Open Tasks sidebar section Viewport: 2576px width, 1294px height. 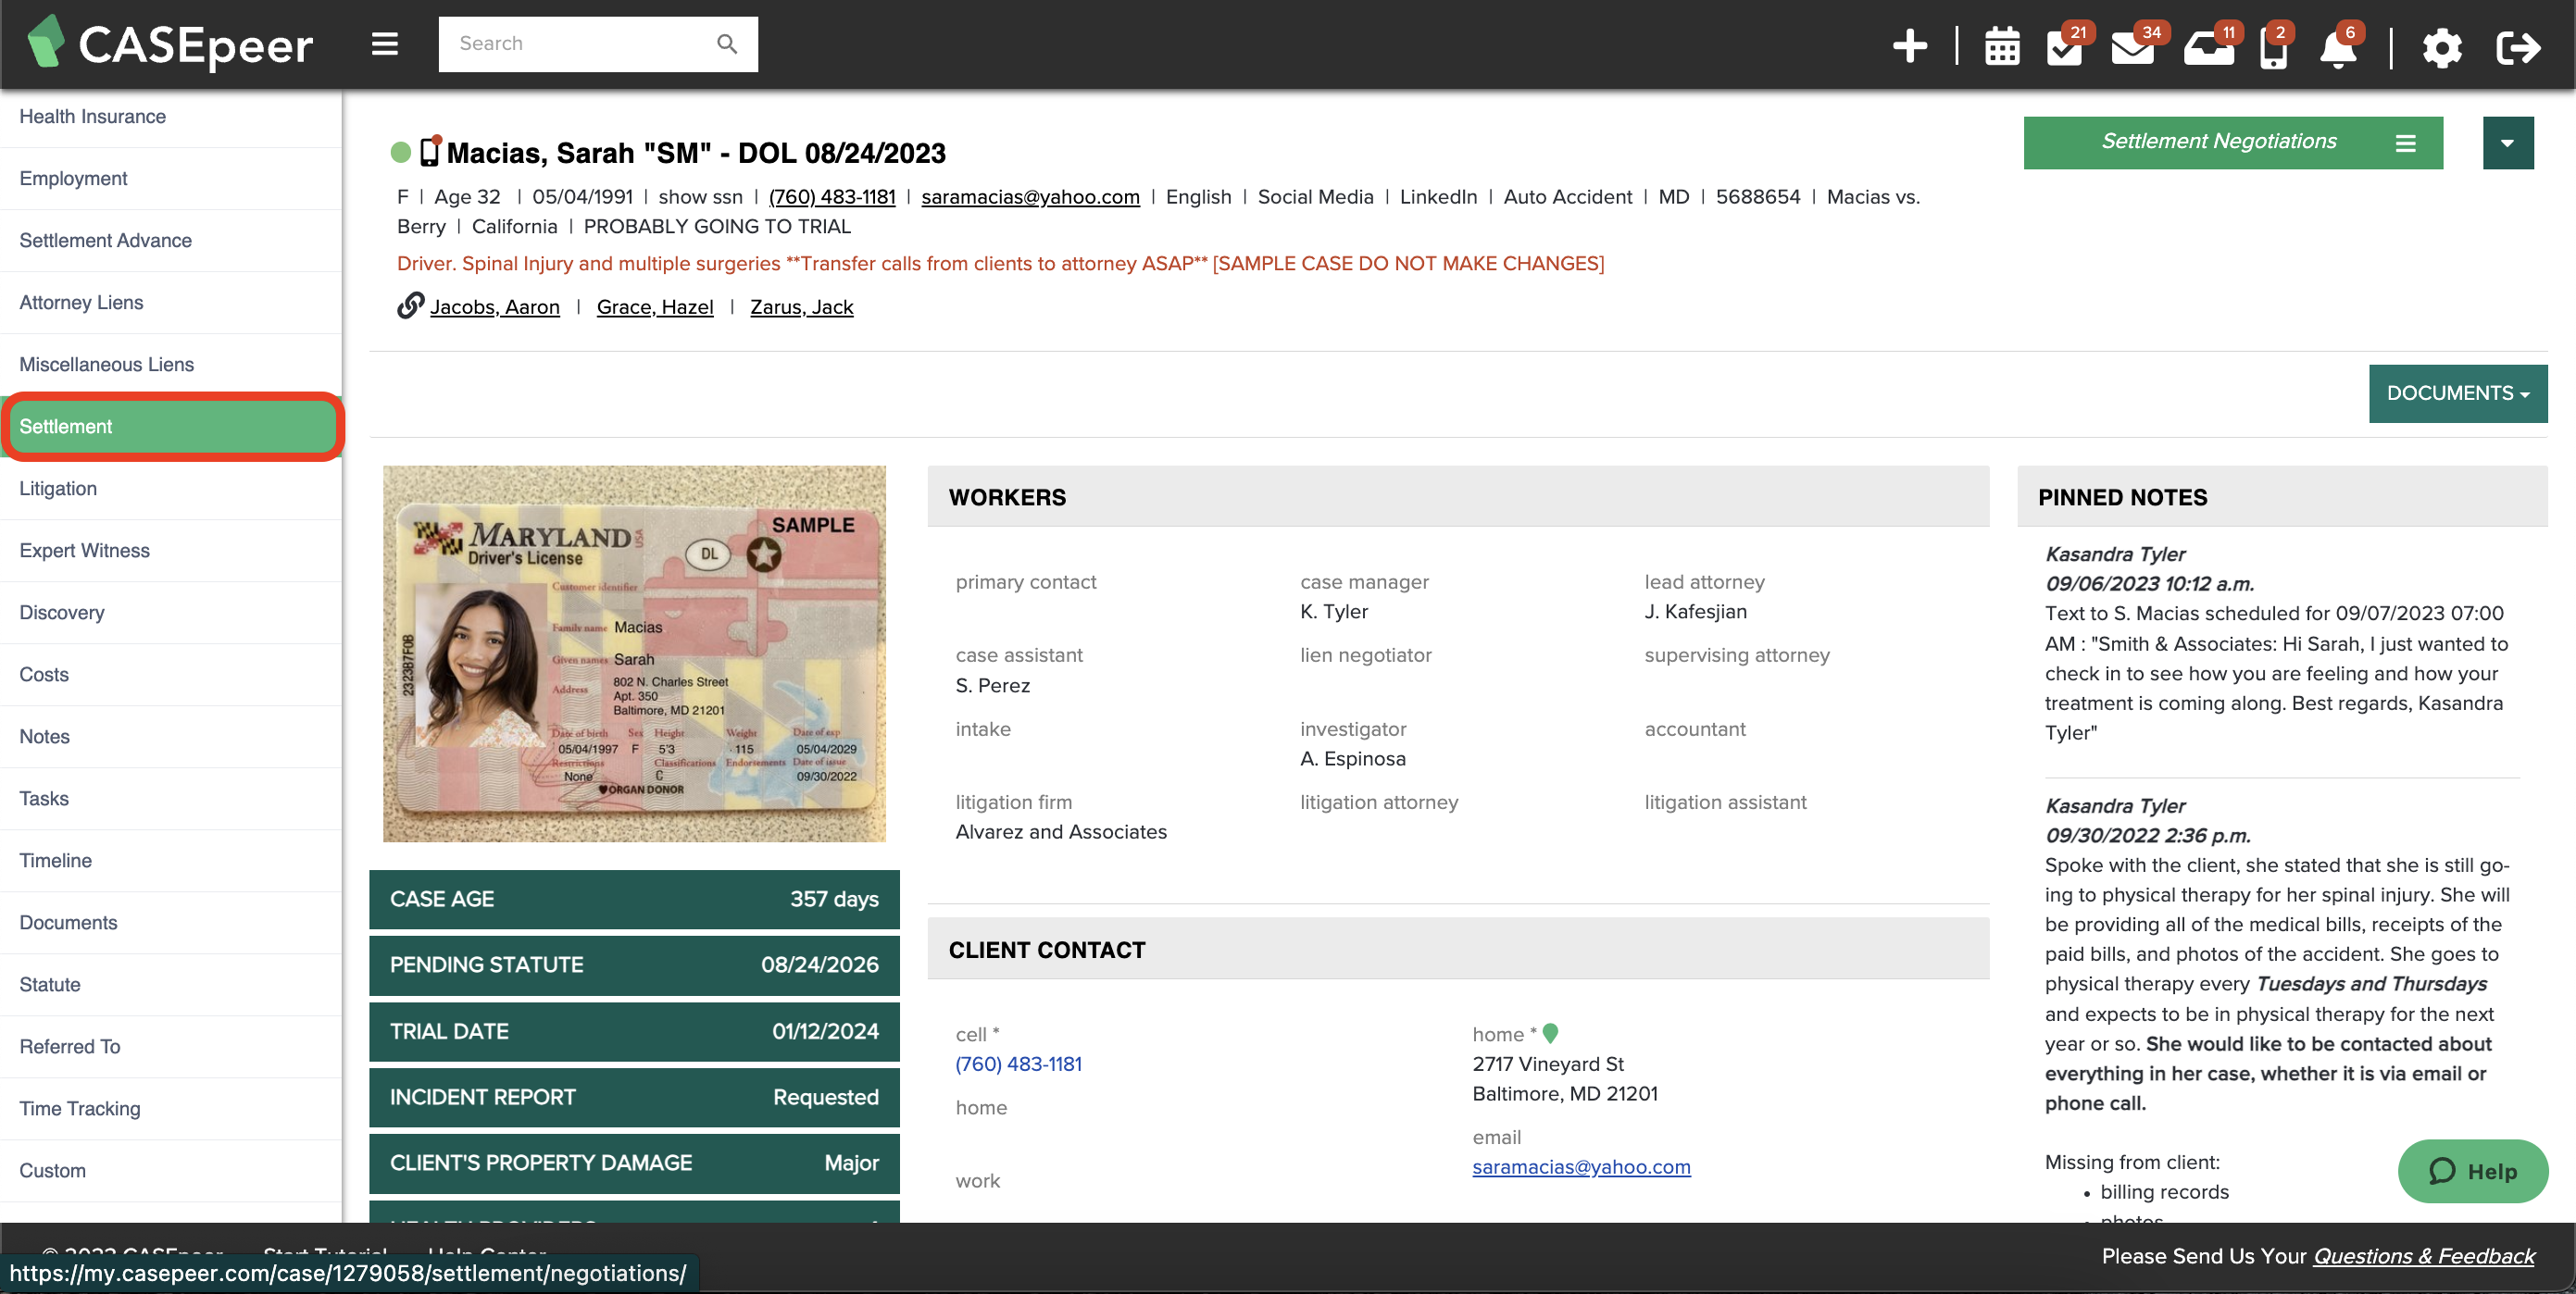pos(171,798)
